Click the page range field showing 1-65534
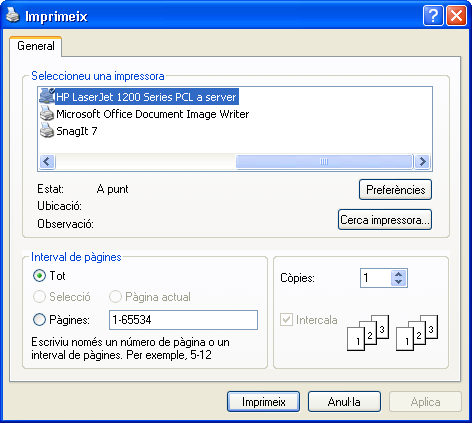This screenshot has width=472, height=423. coord(183,320)
